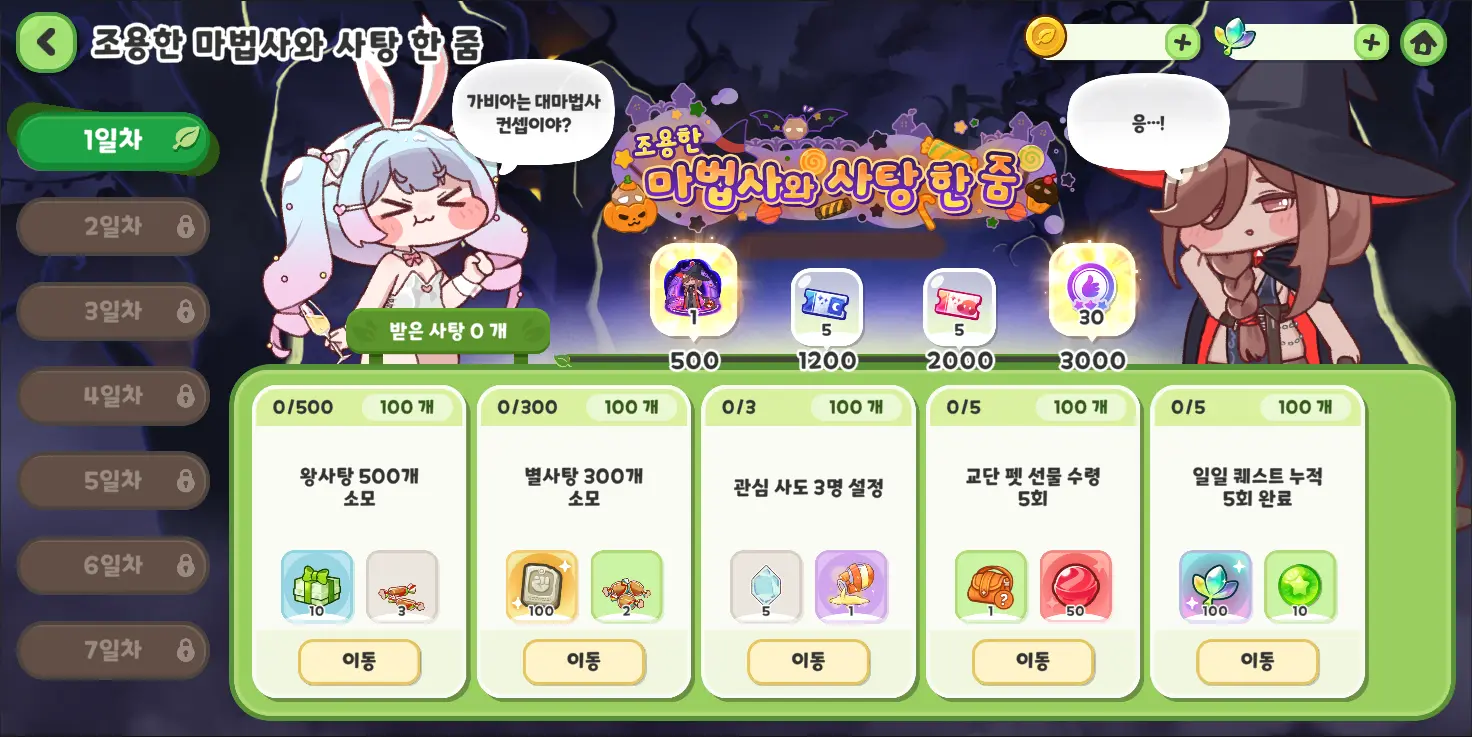
Task: Add crystal currency with the plus button
Action: click(1371, 42)
